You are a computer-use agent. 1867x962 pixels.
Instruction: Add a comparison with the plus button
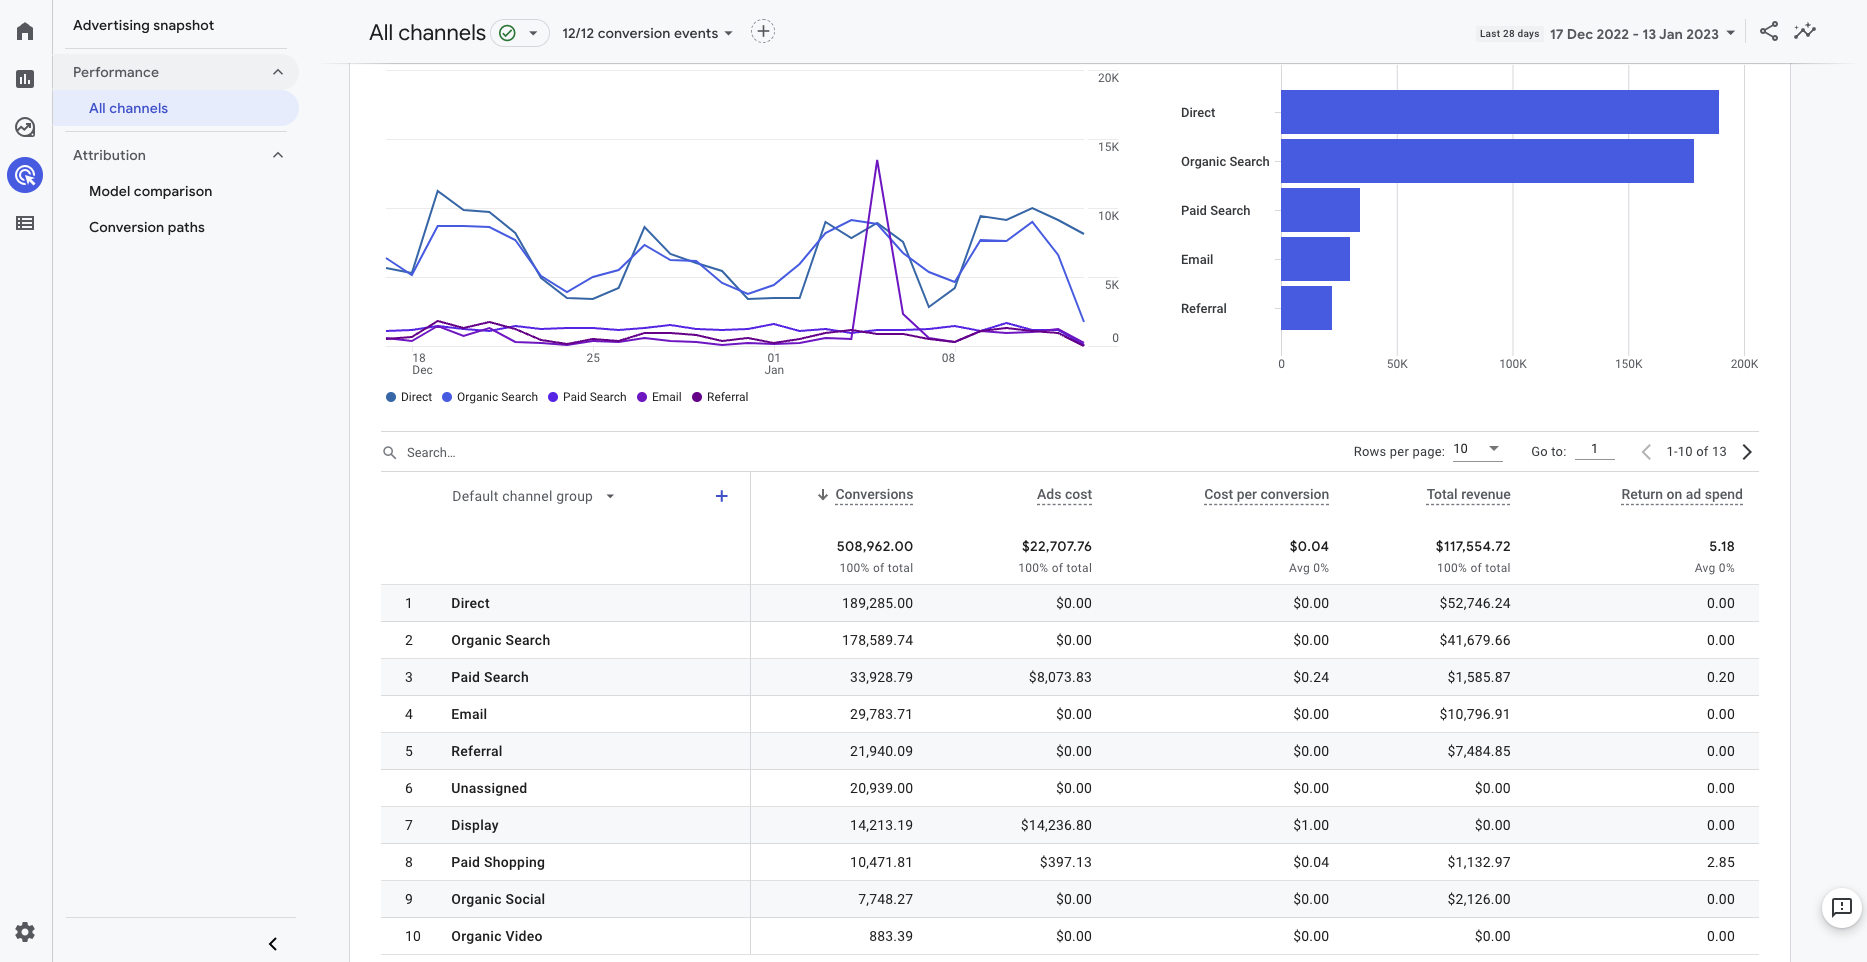click(763, 31)
